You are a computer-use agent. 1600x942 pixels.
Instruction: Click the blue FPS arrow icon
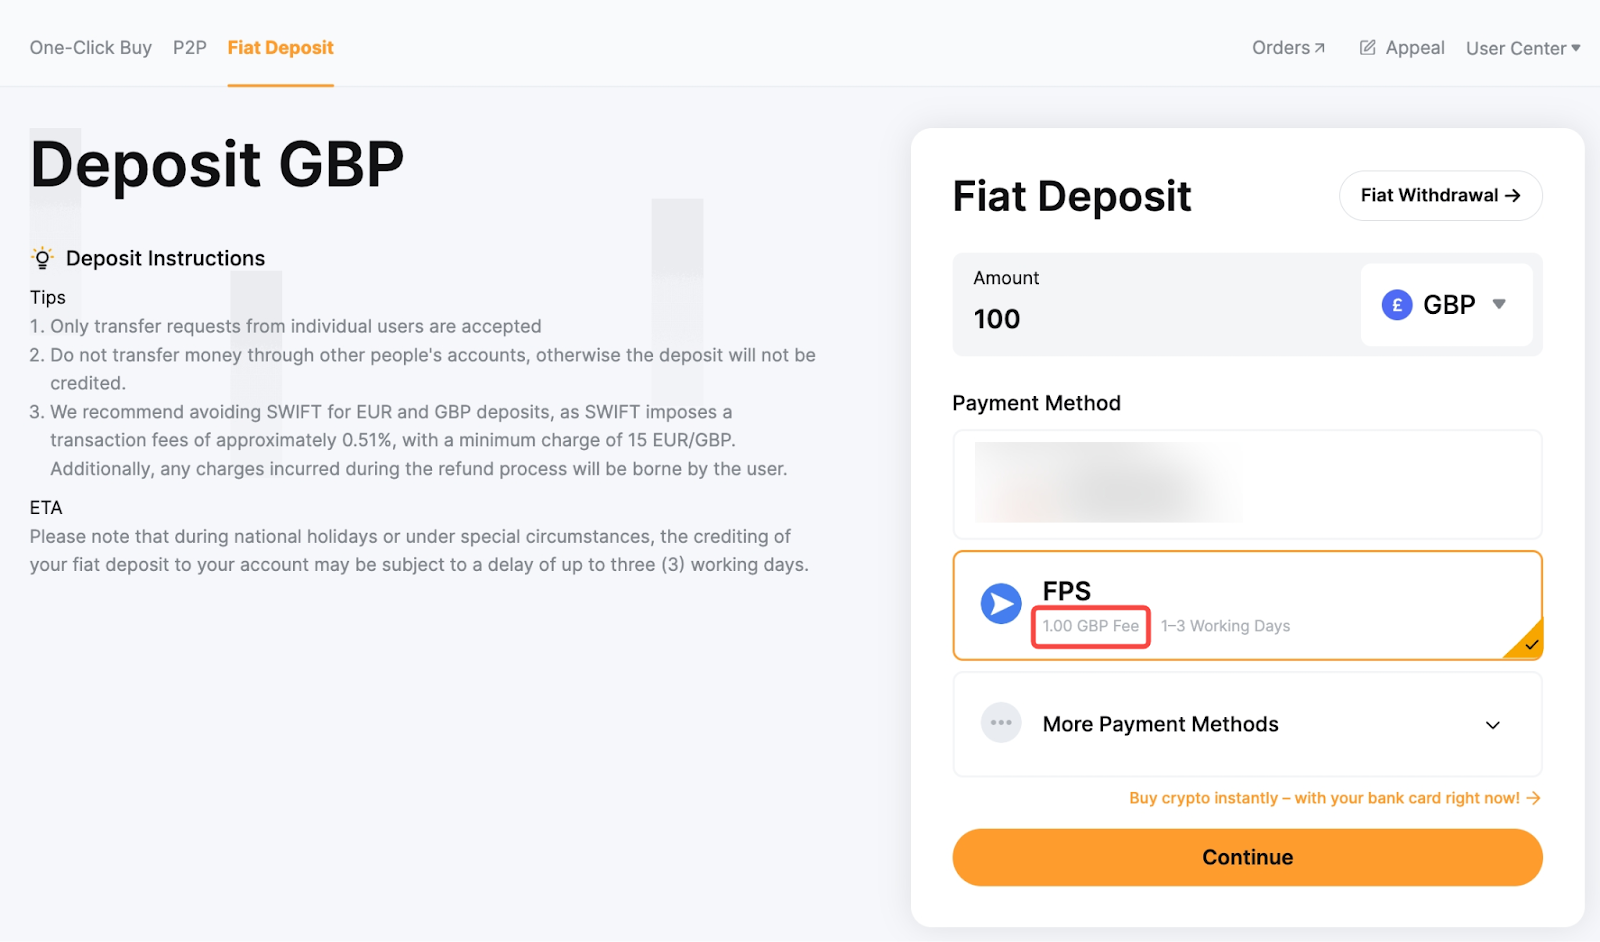(x=1000, y=604)
